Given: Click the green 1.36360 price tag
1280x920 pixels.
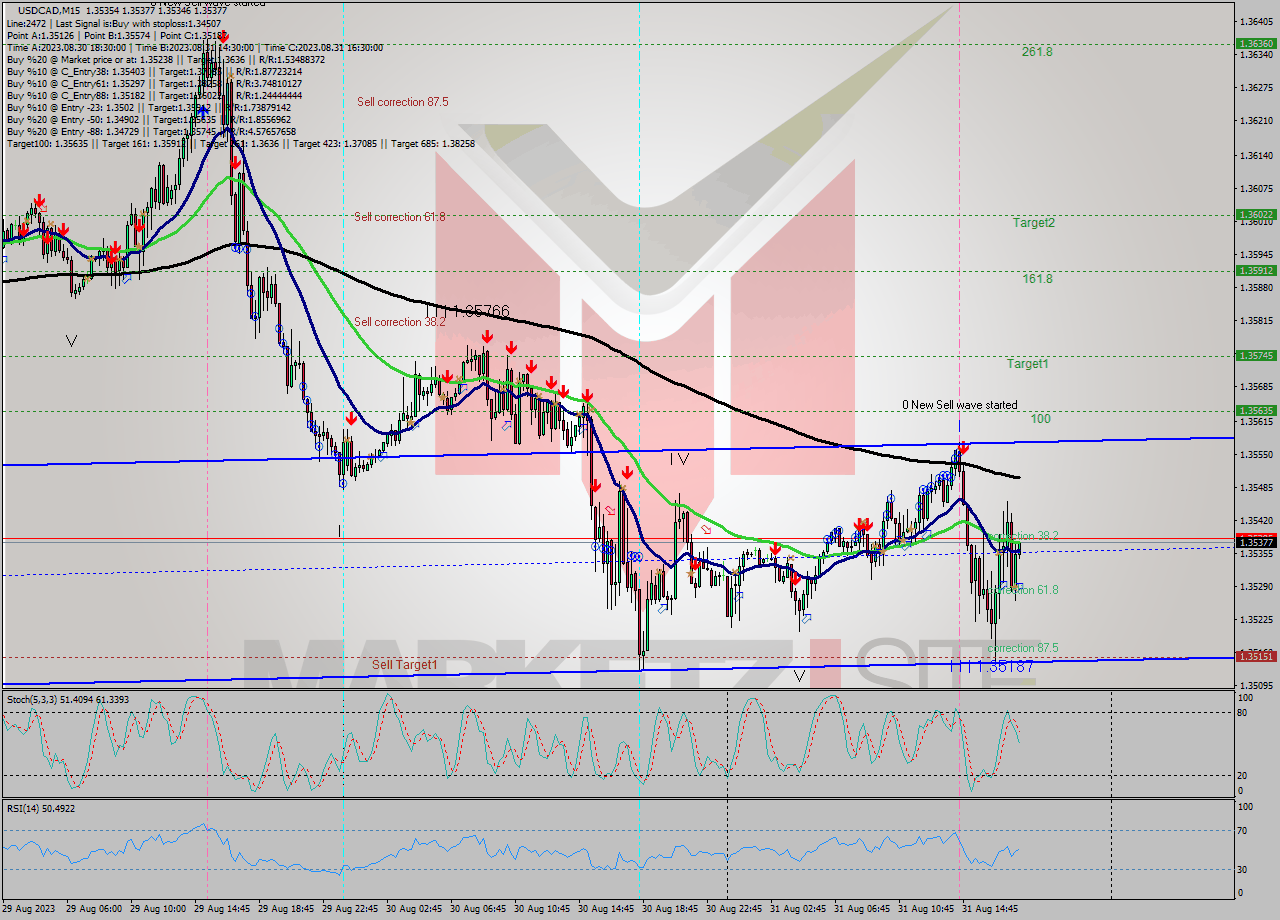Looking at the screenshot, I should click(1255, 44).
